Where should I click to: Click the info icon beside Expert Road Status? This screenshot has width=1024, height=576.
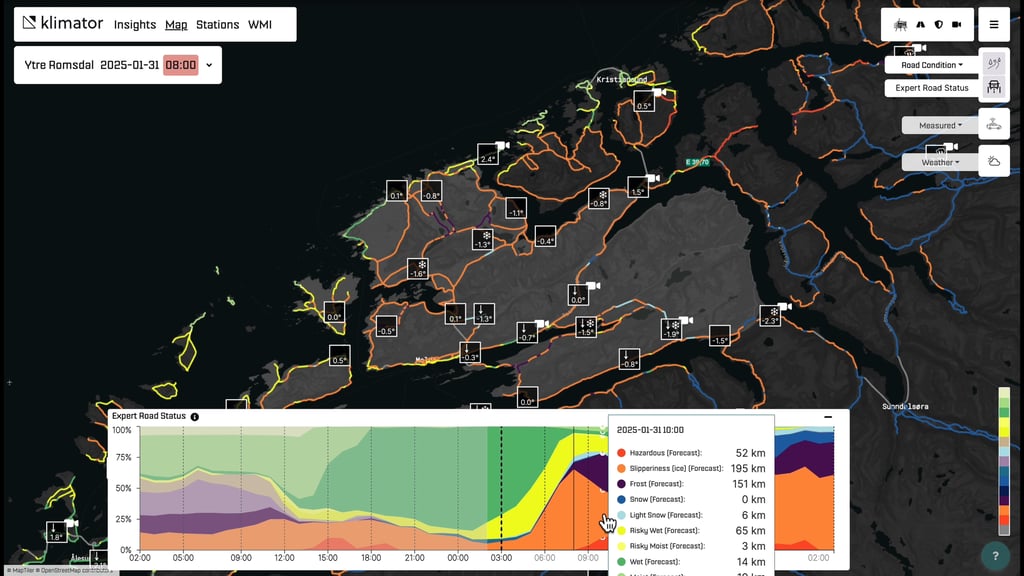193,416
